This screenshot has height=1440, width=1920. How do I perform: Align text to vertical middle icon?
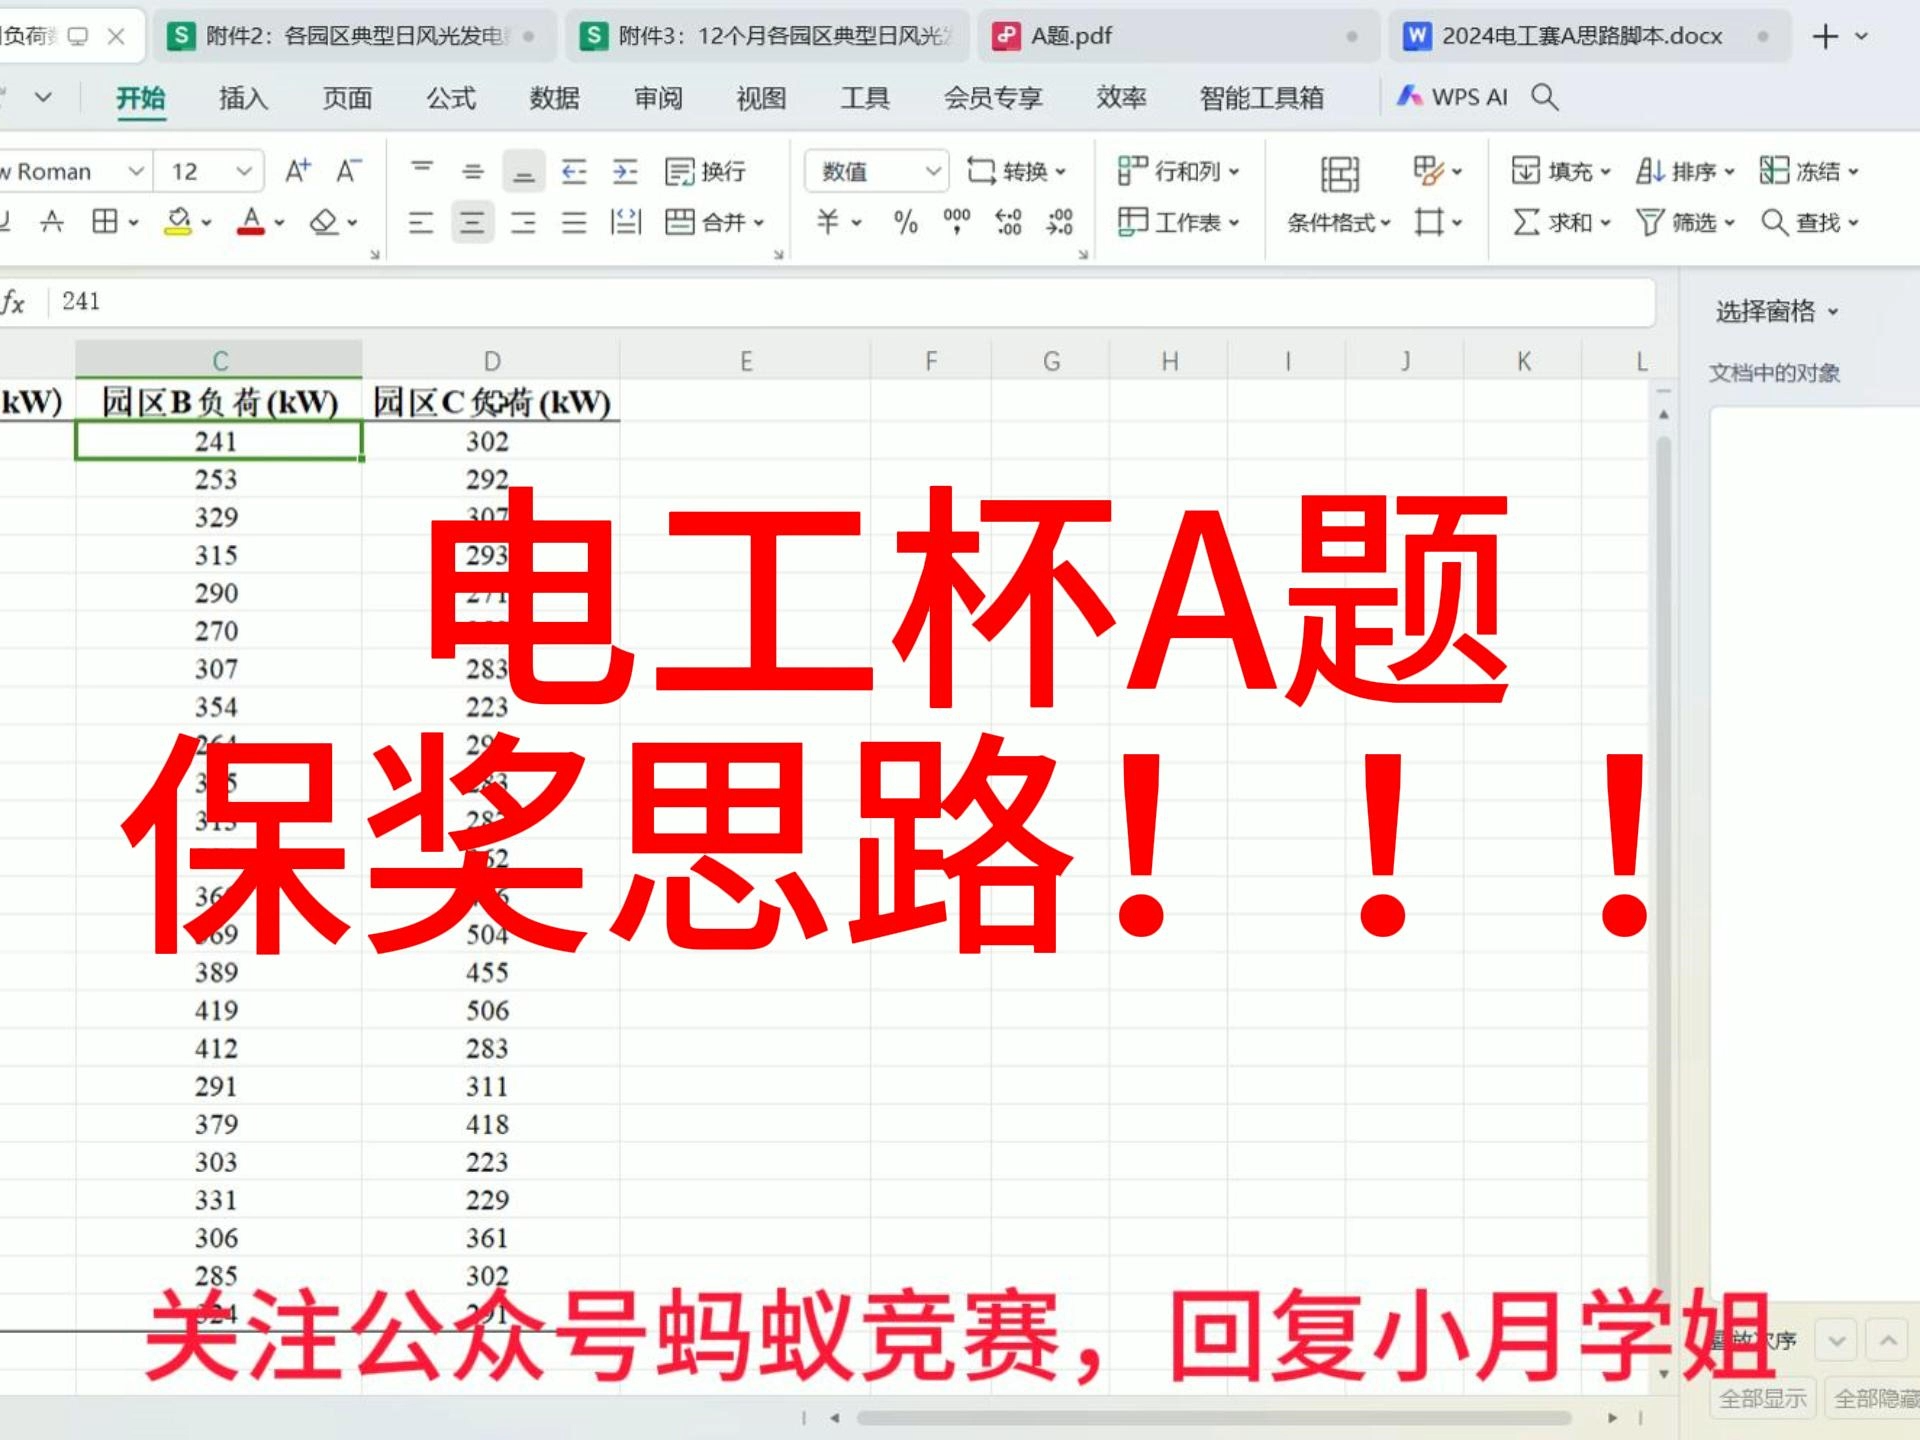click(473, 171)
